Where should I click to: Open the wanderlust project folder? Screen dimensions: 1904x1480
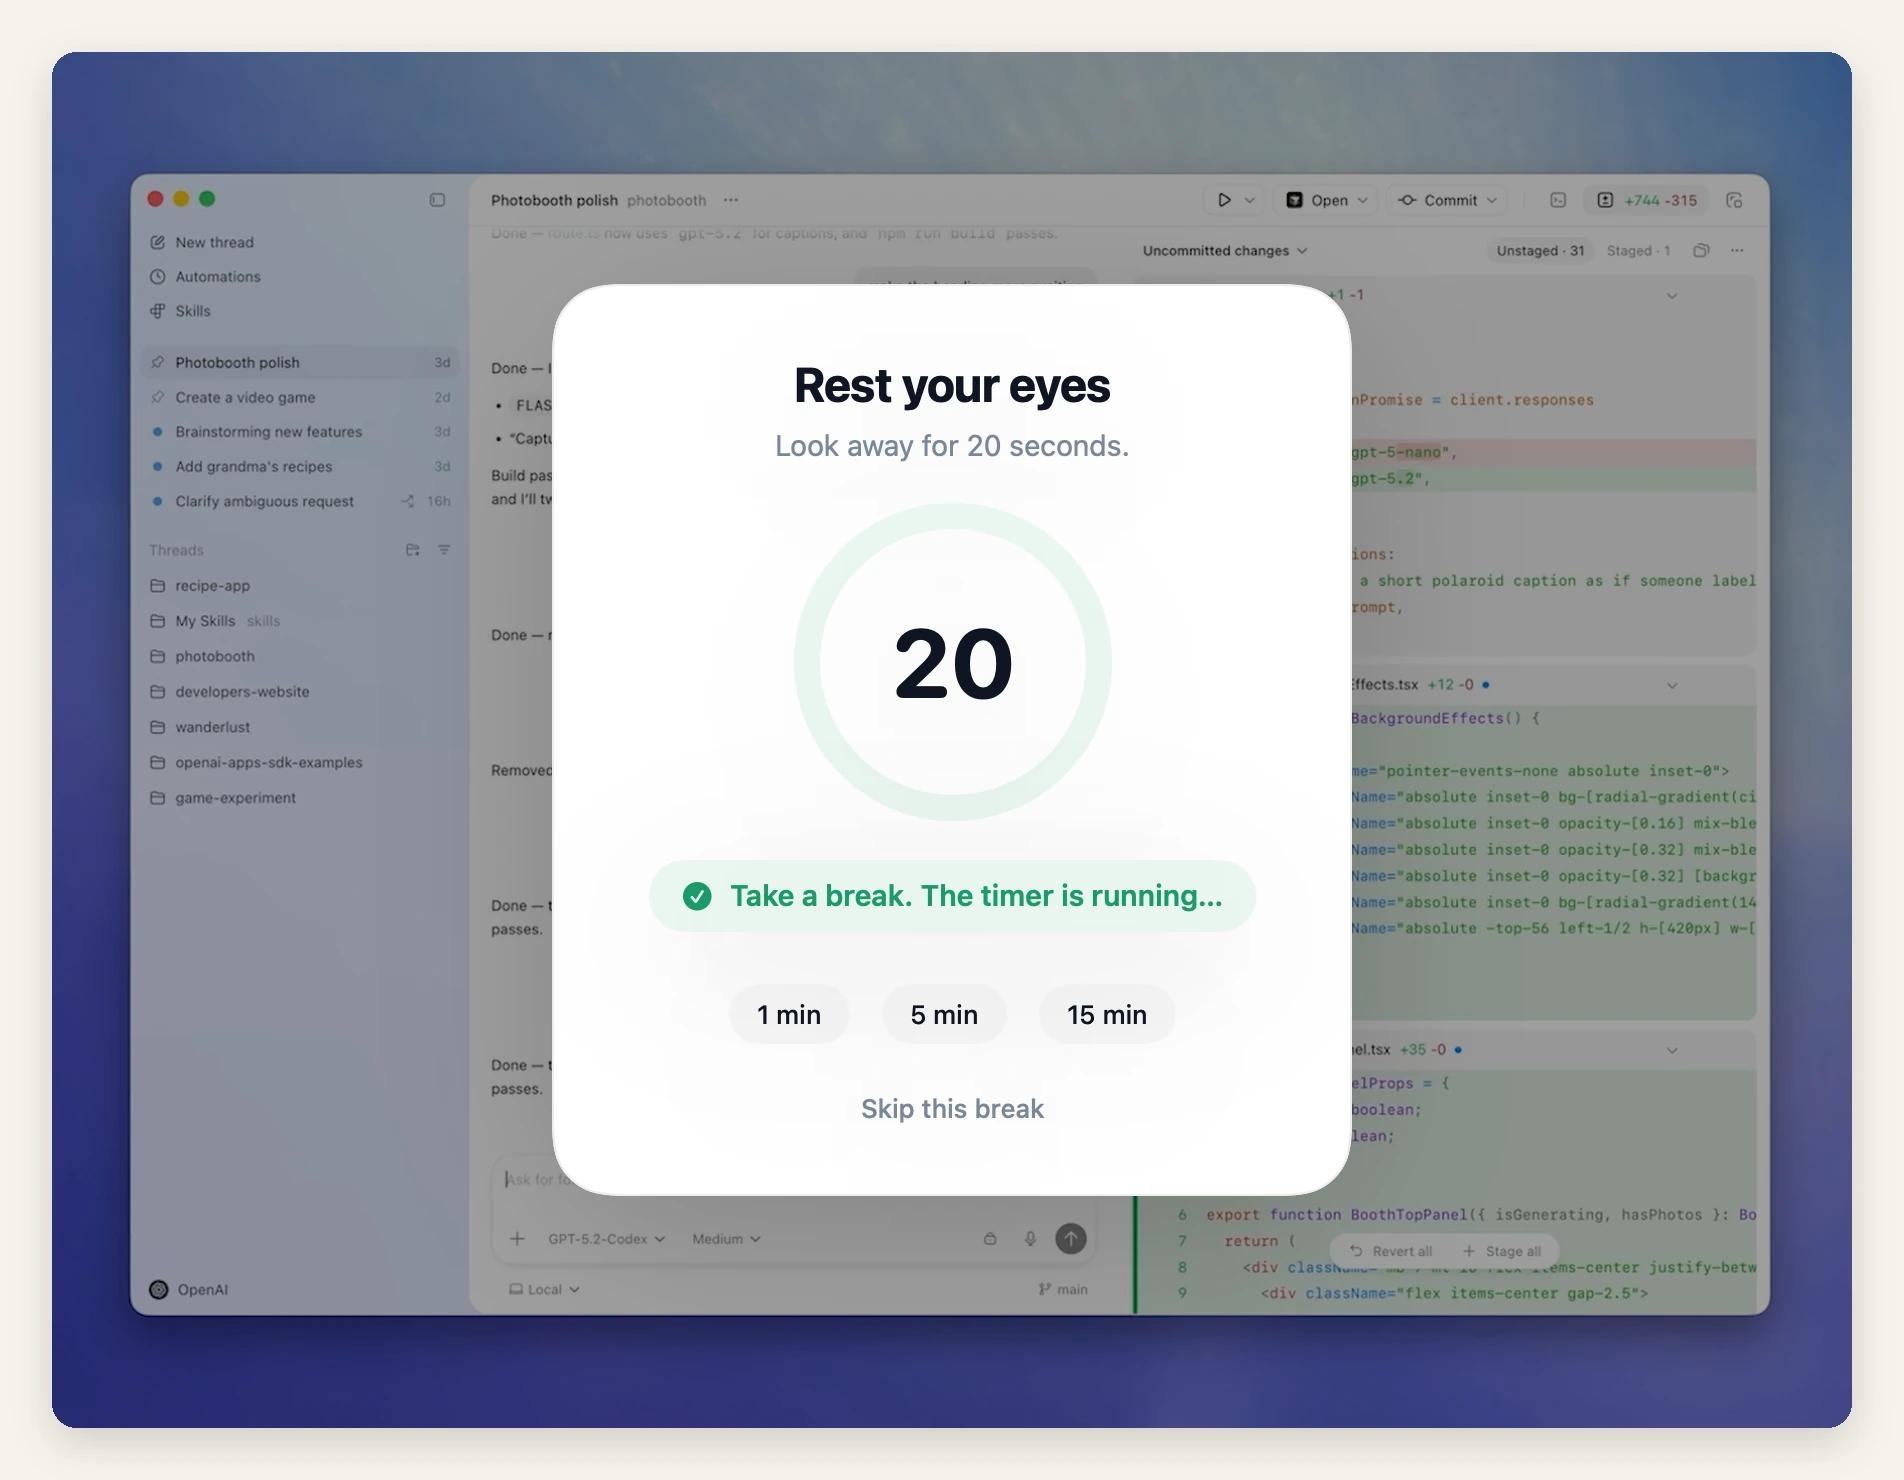click(300, 727)
